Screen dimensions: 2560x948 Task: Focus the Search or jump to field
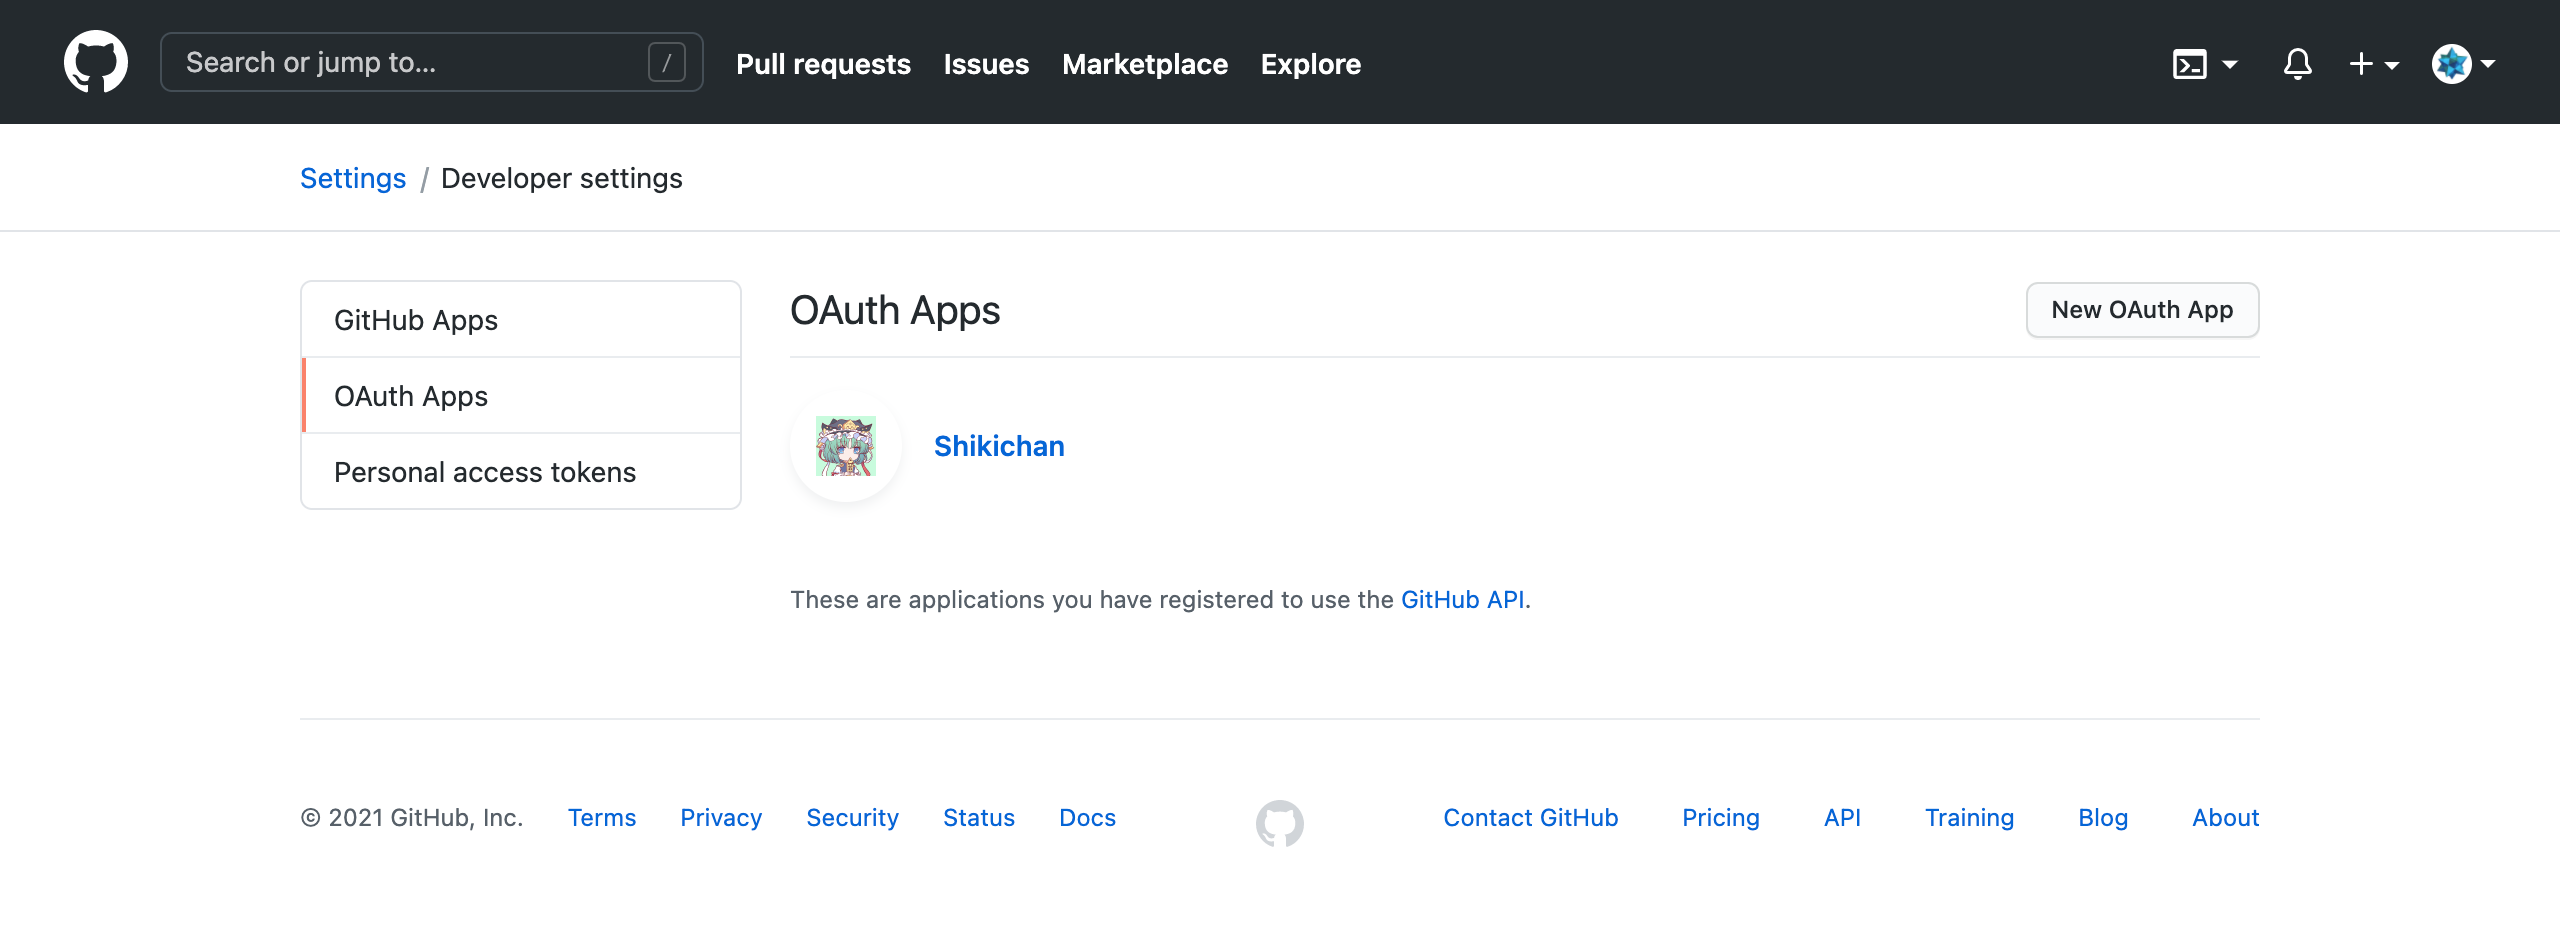[432, 62]
